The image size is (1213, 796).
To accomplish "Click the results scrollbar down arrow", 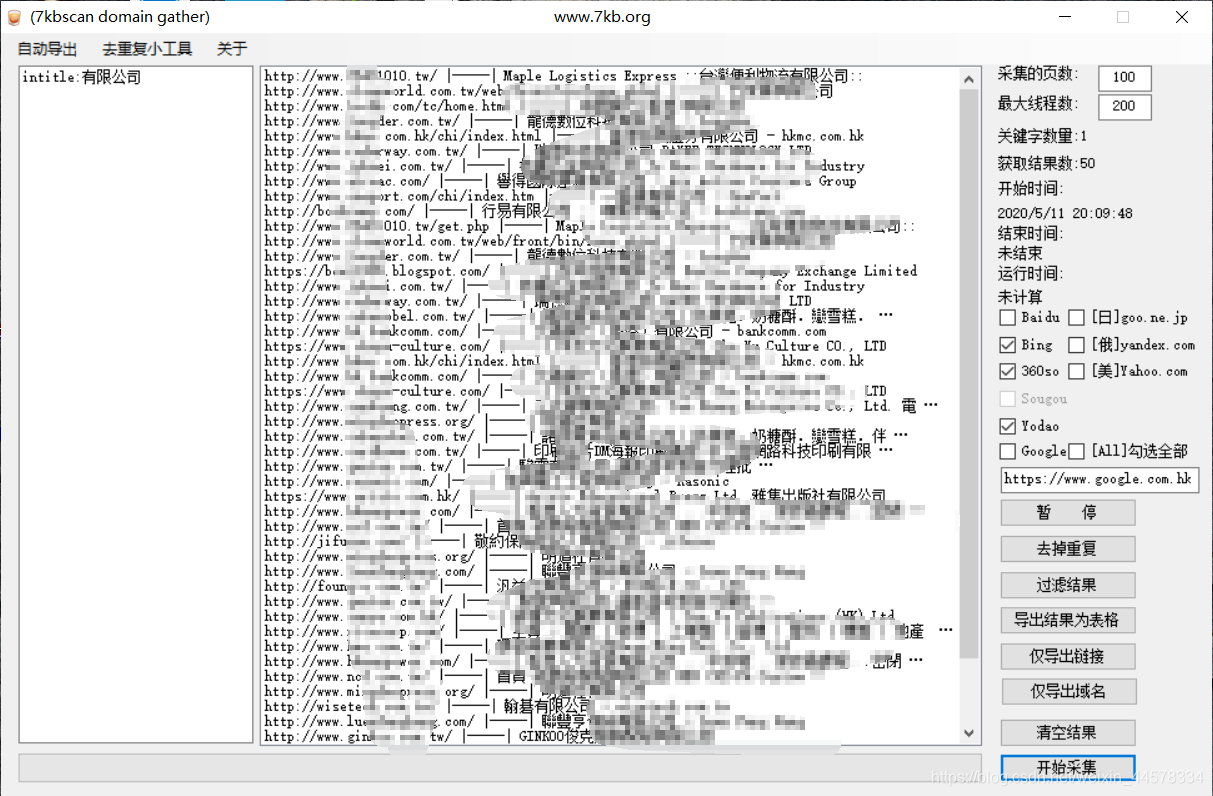I will pyautogui.click(x=969, y=733).
